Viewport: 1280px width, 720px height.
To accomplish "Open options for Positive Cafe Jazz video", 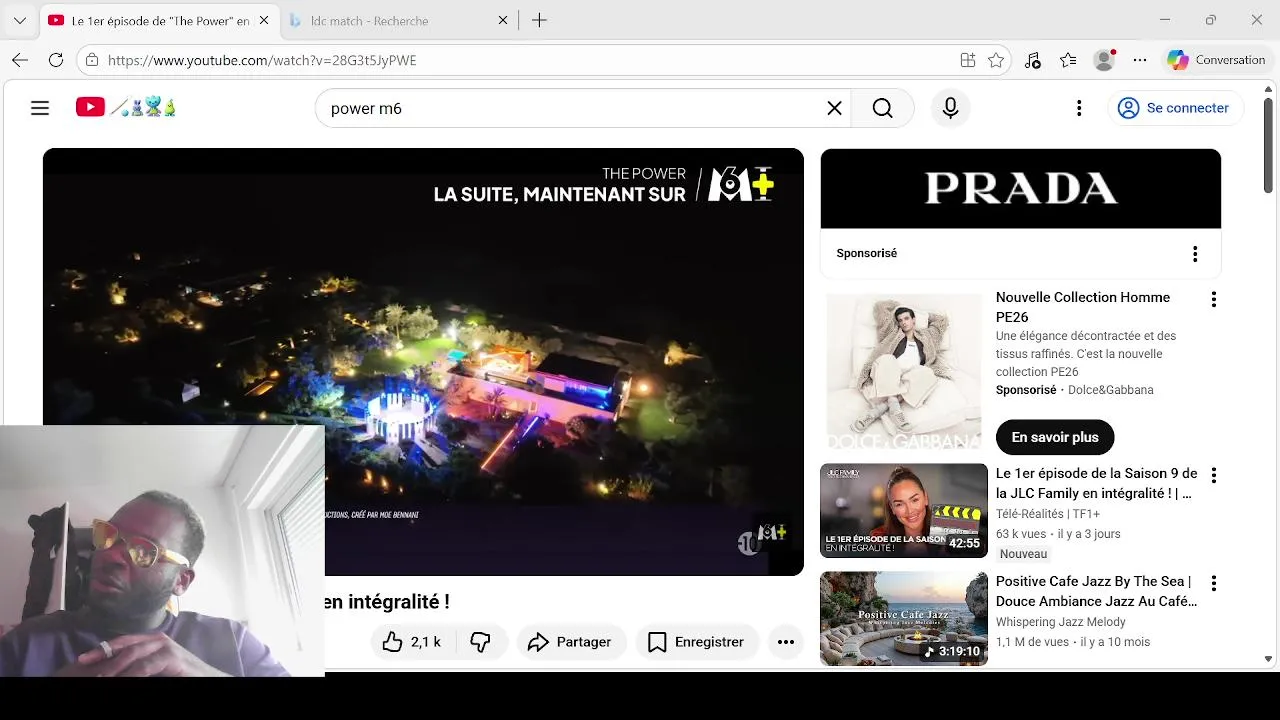I will 1214,583.
